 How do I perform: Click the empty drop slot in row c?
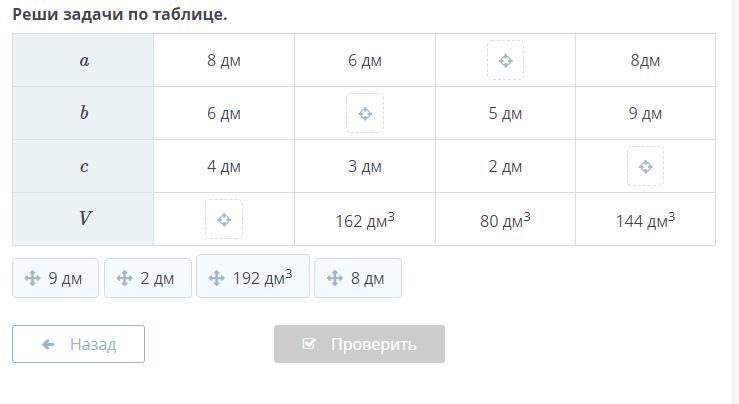point(645,167)
